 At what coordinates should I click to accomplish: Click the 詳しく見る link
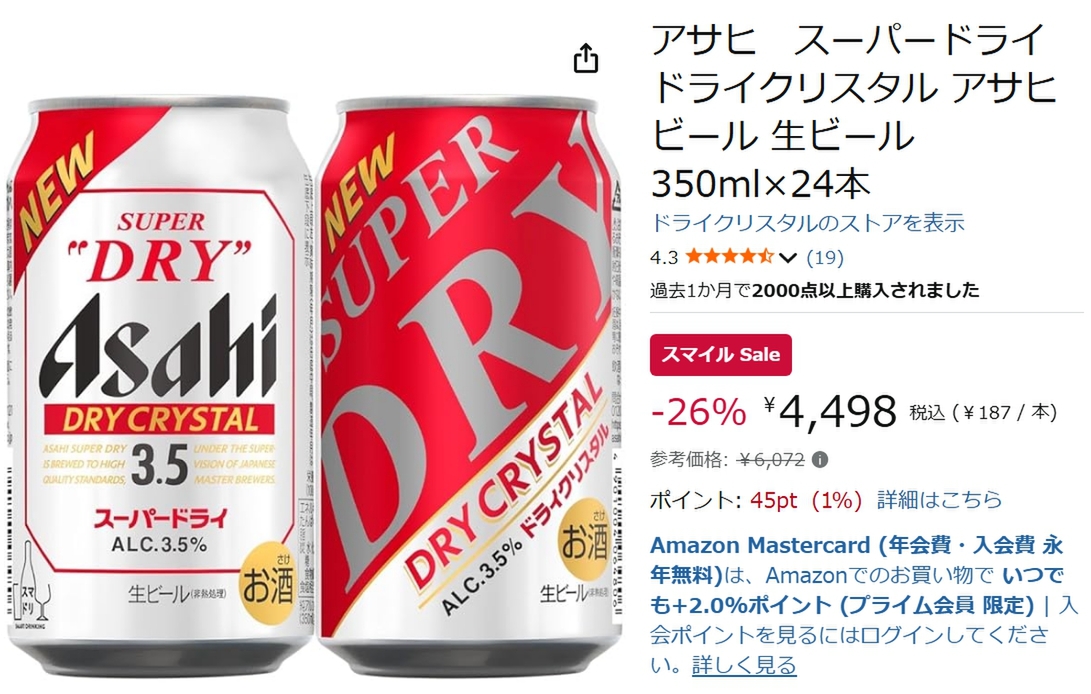[744, 665]
